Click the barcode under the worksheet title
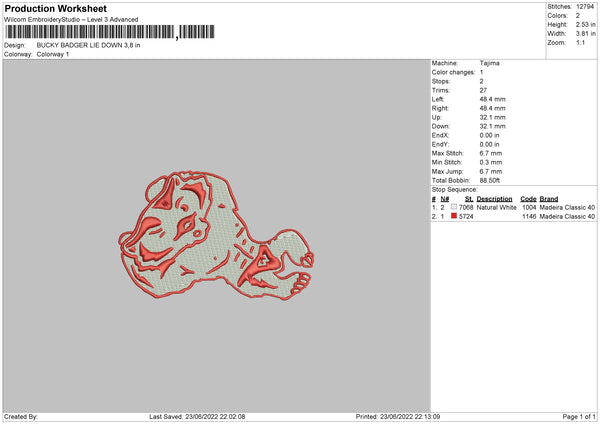600x424 pixels. (x=110, y=32)
